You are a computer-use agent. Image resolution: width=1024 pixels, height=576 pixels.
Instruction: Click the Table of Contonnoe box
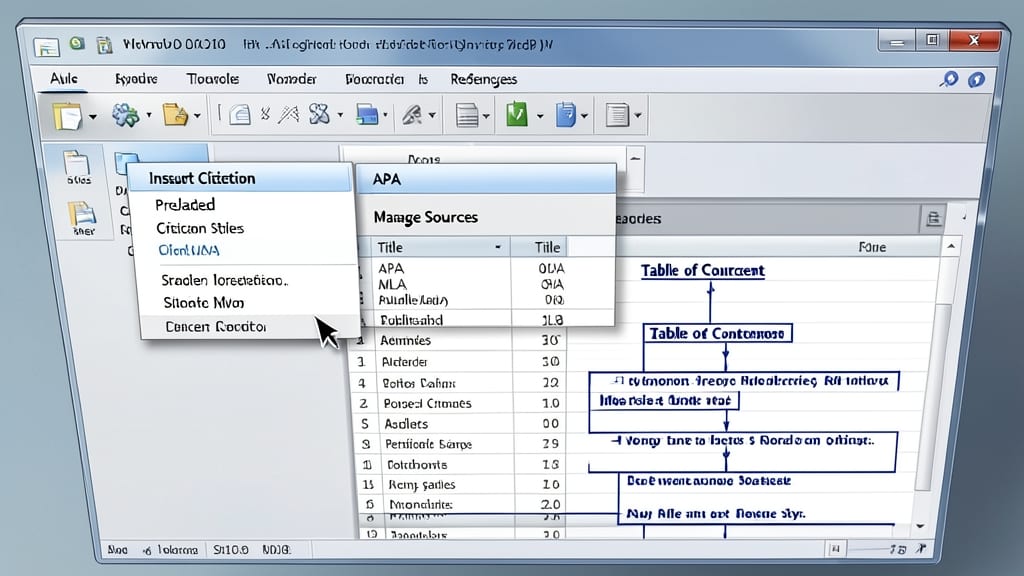coord(717,333)
